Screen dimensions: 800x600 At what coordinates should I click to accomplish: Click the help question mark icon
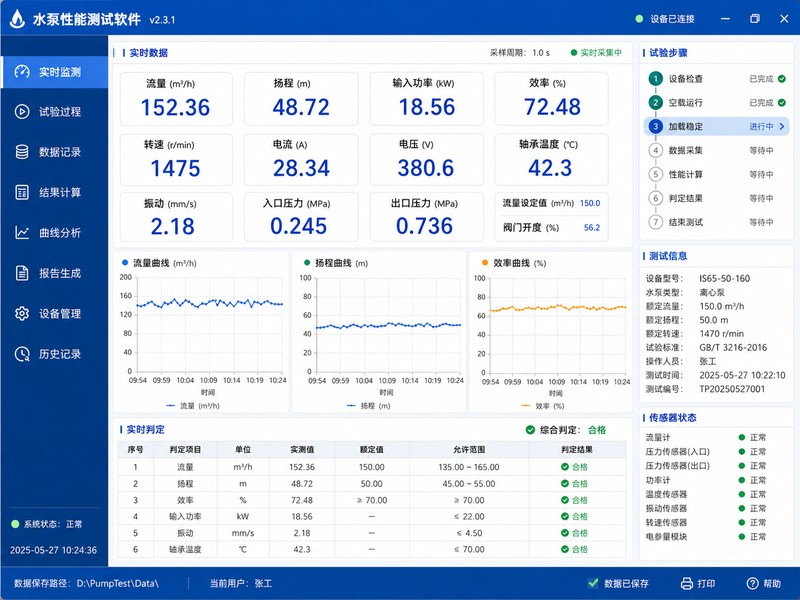[x=752, y=583]
